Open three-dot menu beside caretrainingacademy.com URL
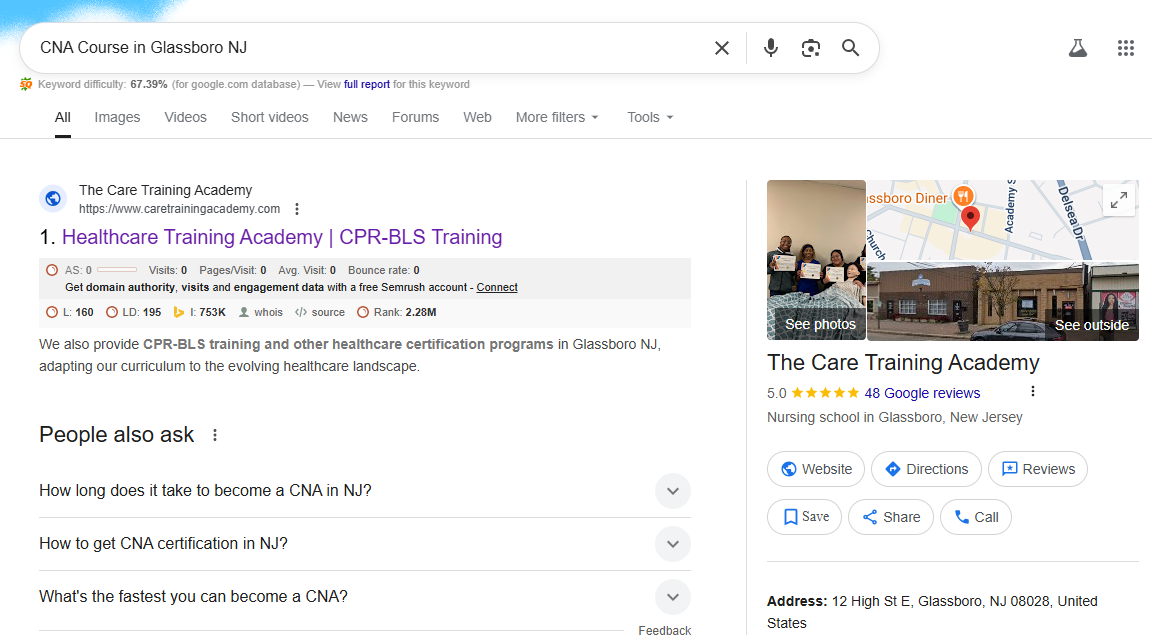1152x635 pixels. 297,209
